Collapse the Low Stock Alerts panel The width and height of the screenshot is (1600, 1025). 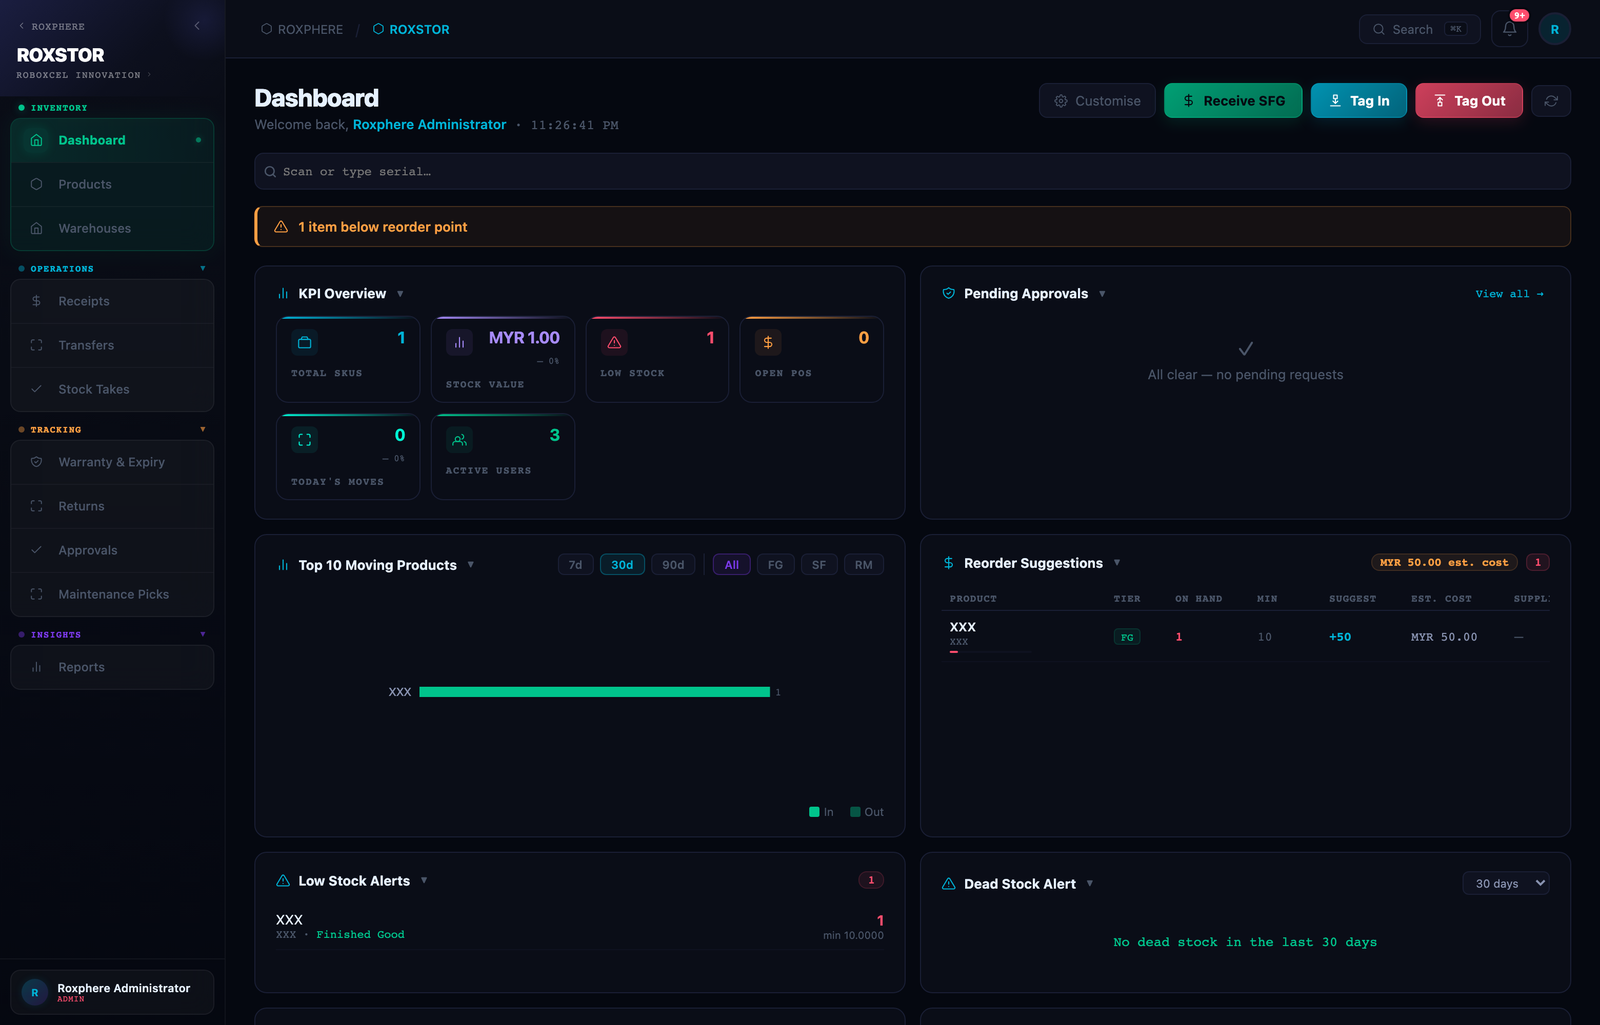(x=424, y=881)
